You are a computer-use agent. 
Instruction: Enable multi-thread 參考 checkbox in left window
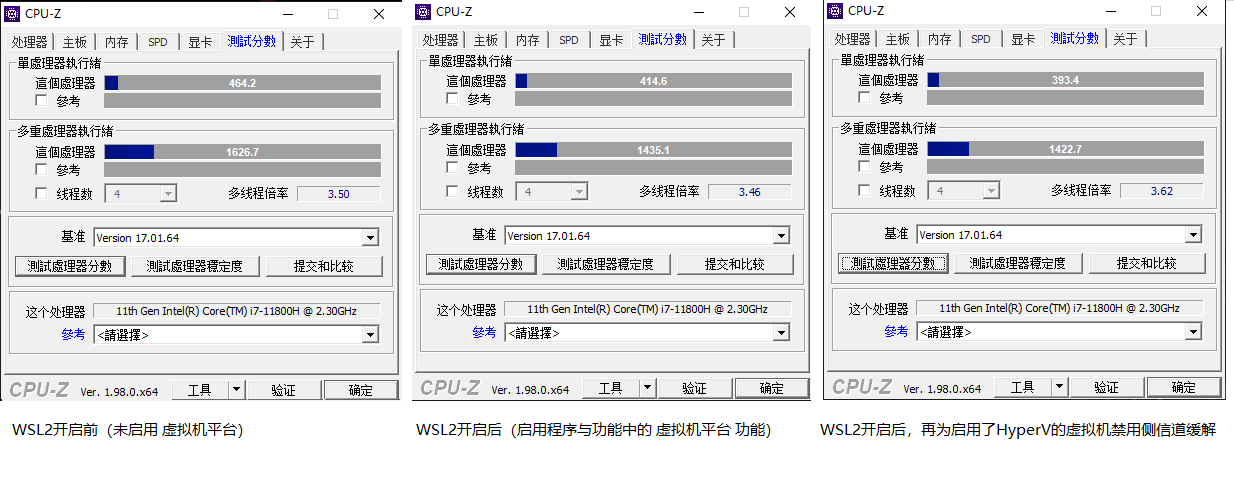click(x=41, y=169)
